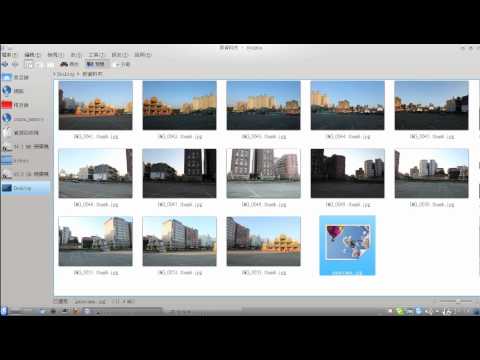Screen dimensions: 480x360
Task: Click the Split view button
Action: pos(122,64)
